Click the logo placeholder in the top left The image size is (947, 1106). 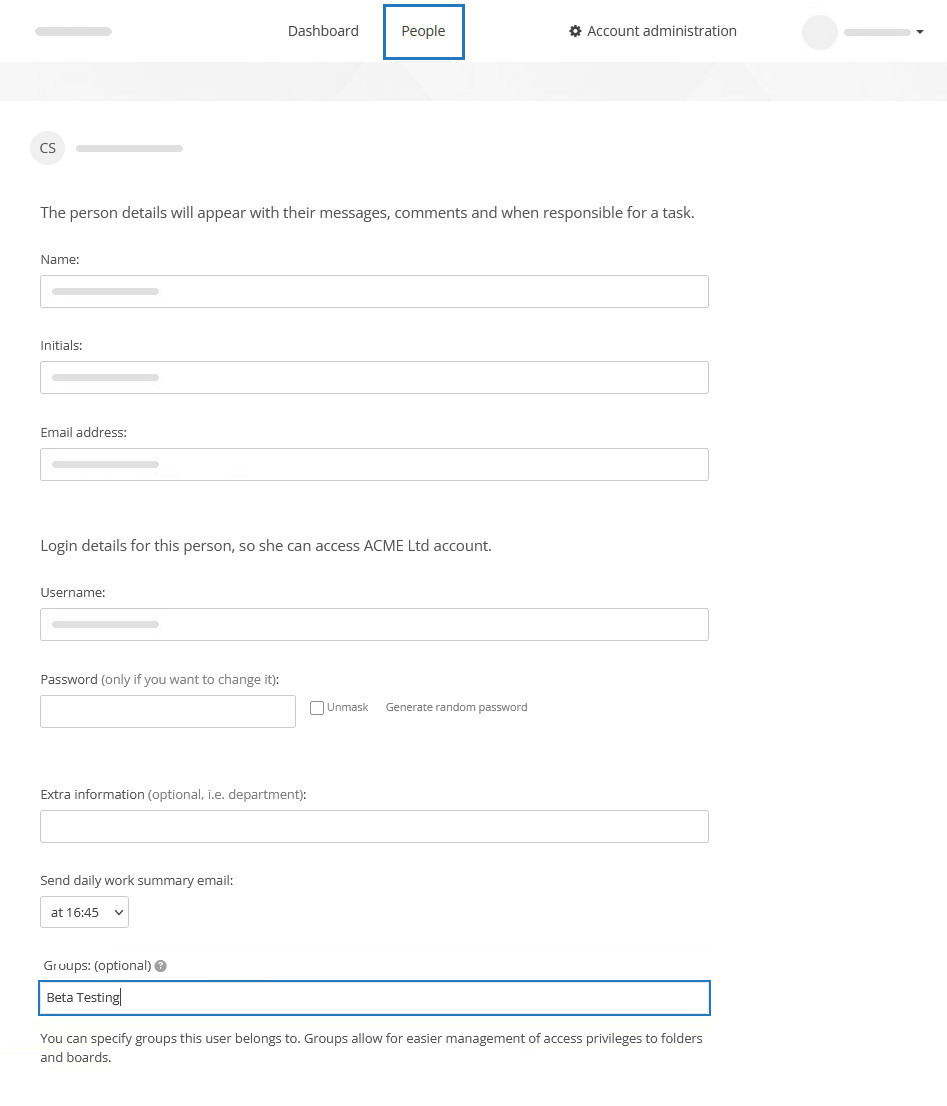(73, 31)
